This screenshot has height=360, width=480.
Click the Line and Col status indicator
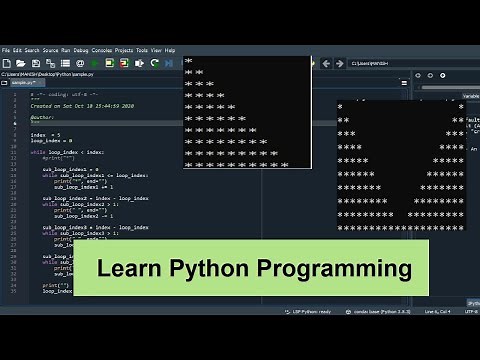pyautogui.click(x=437, y=312)
